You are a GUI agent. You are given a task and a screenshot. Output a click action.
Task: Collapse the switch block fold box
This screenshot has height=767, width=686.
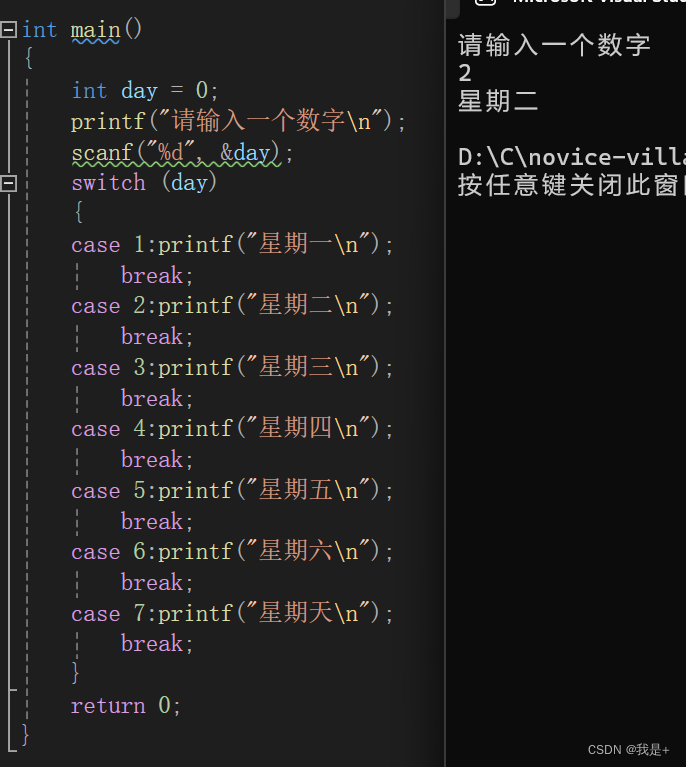point(9,183)
